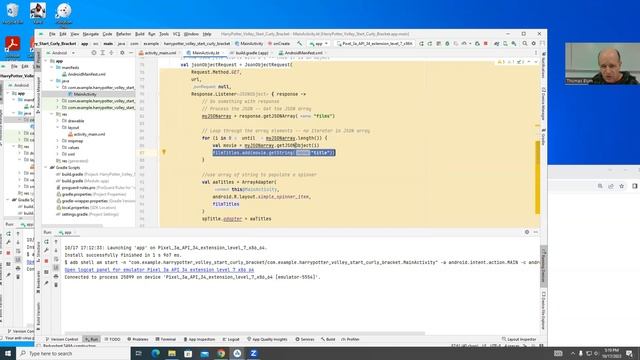Collapse the app module node

(46, 61)
